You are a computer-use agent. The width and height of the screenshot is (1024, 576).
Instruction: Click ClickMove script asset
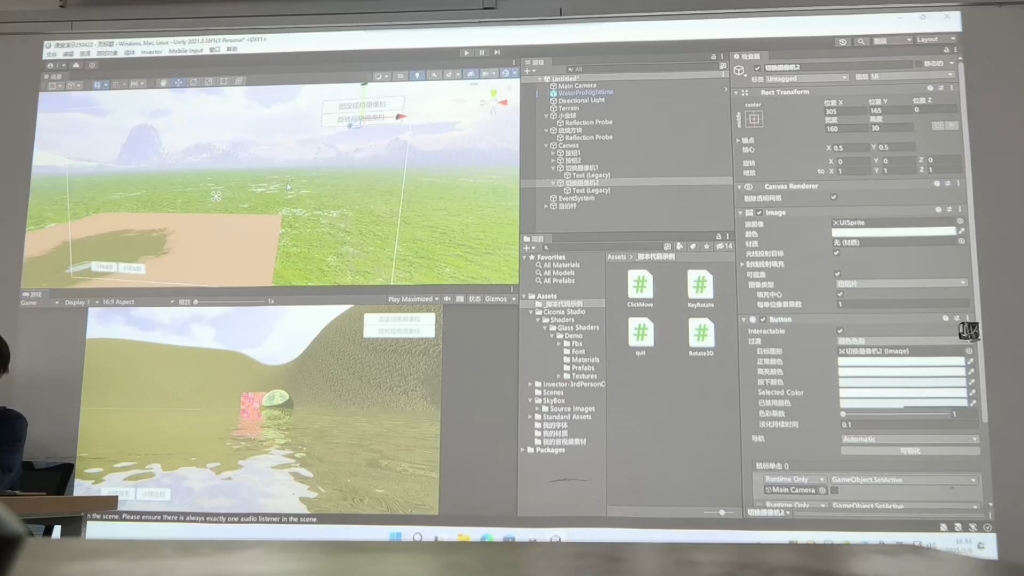(x=640, y=288)
